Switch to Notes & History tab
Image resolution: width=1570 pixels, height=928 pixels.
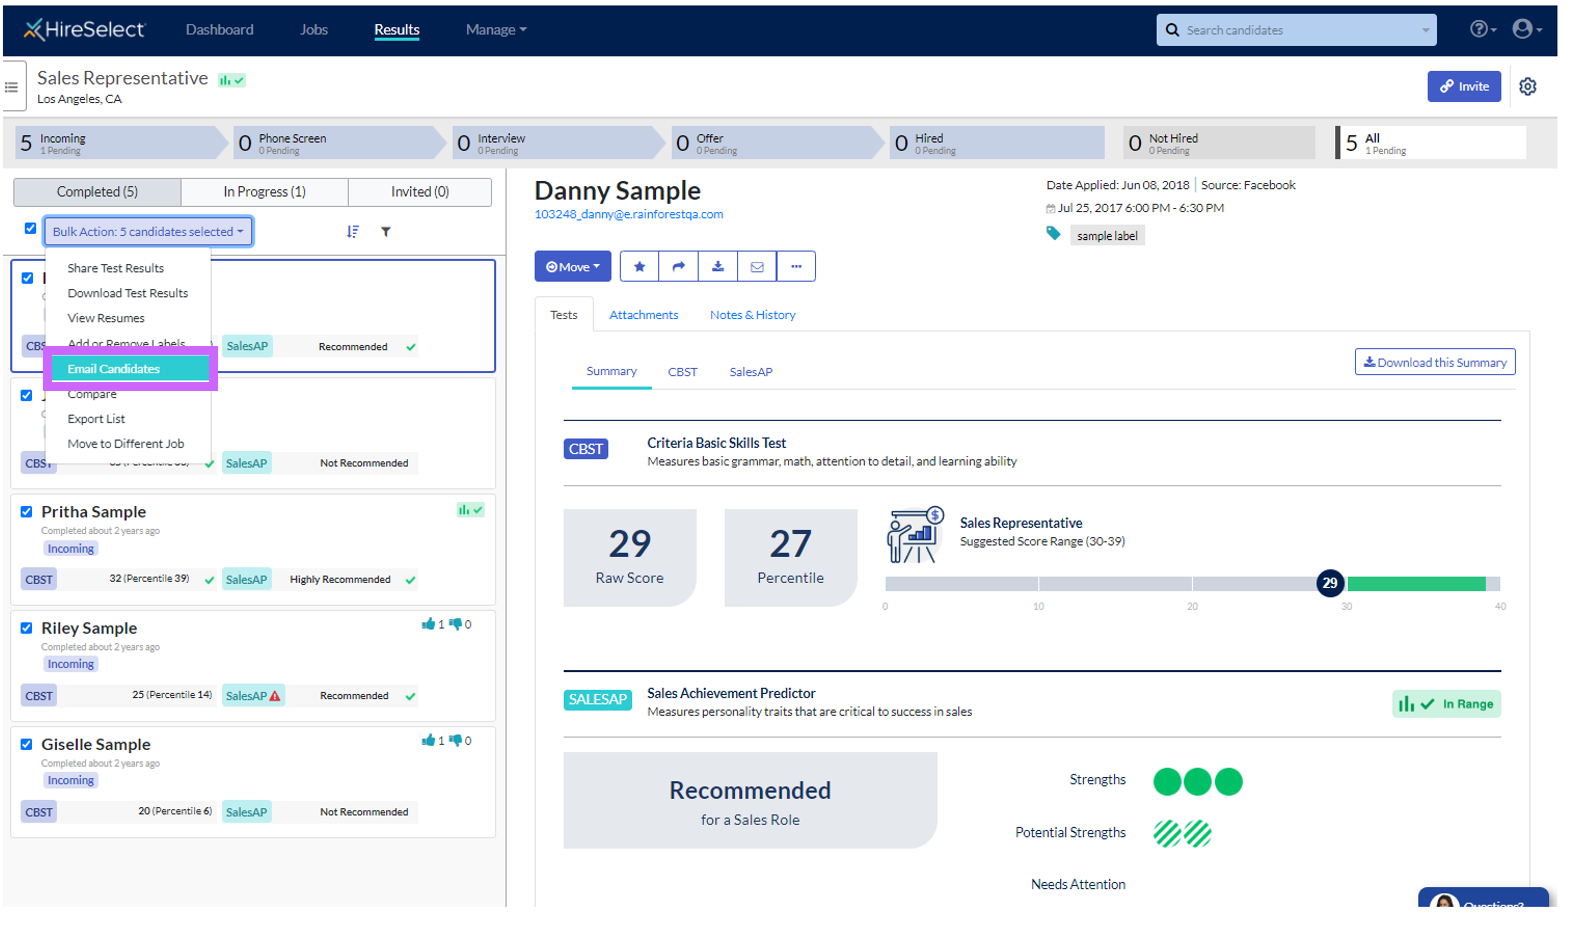tap(752, 315)
